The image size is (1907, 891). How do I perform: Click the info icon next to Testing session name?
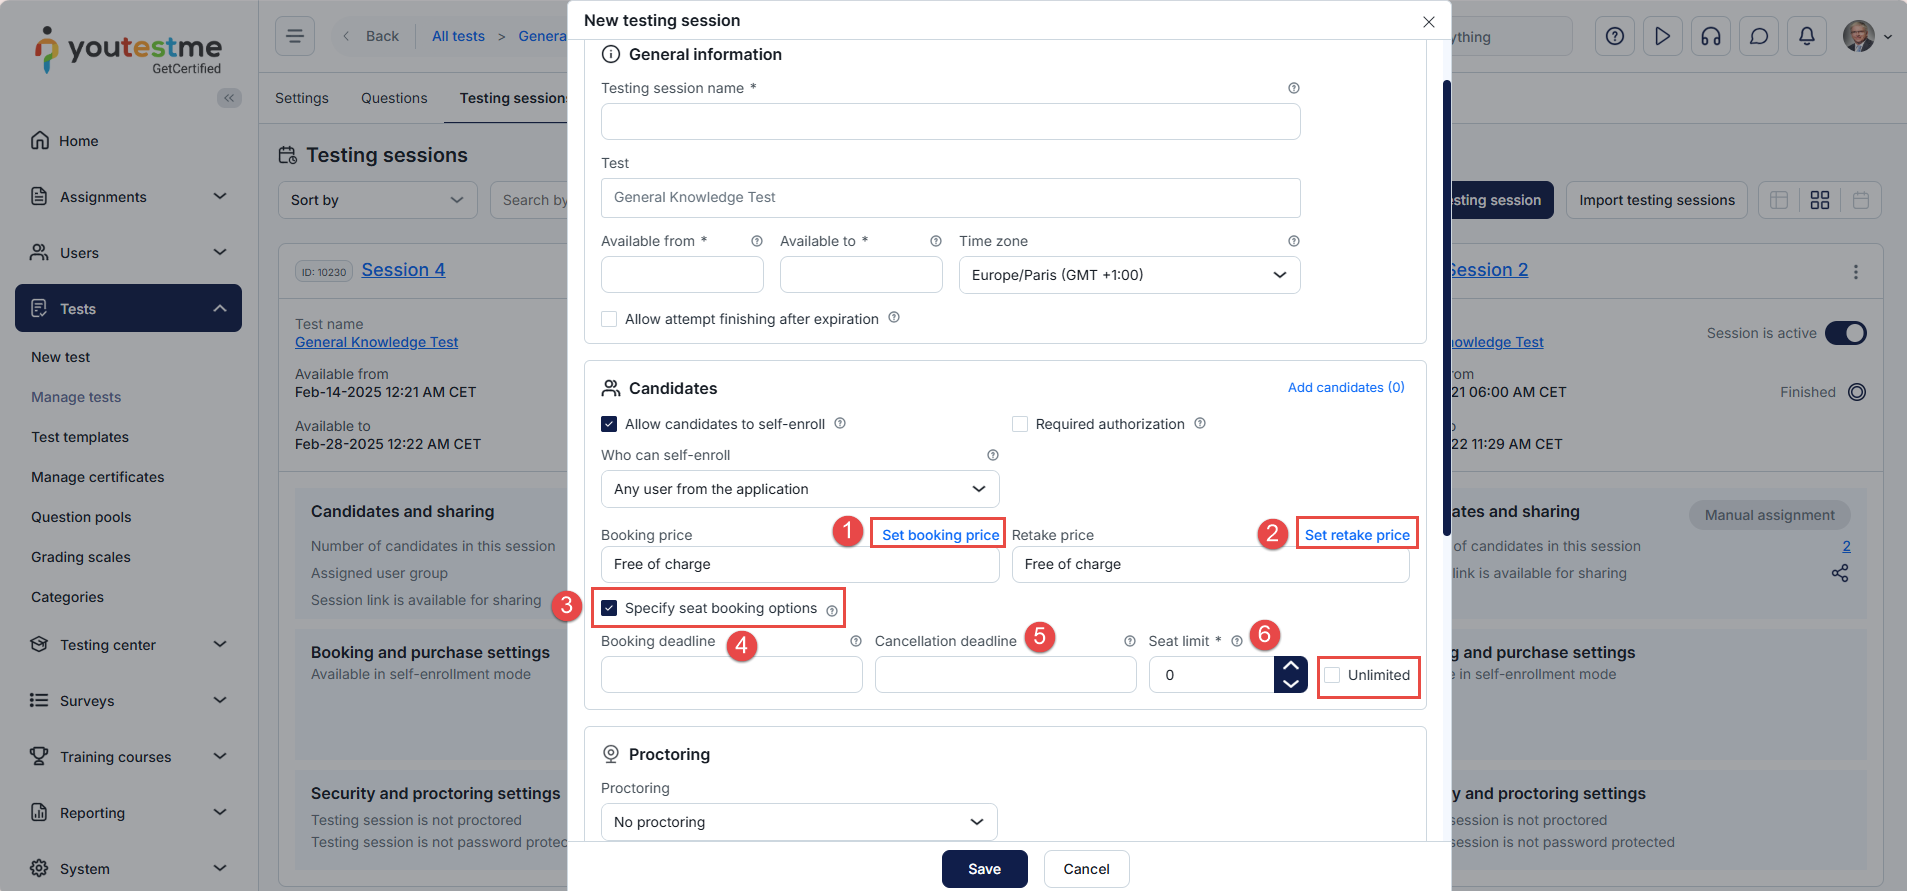[x=1294, y=88]
